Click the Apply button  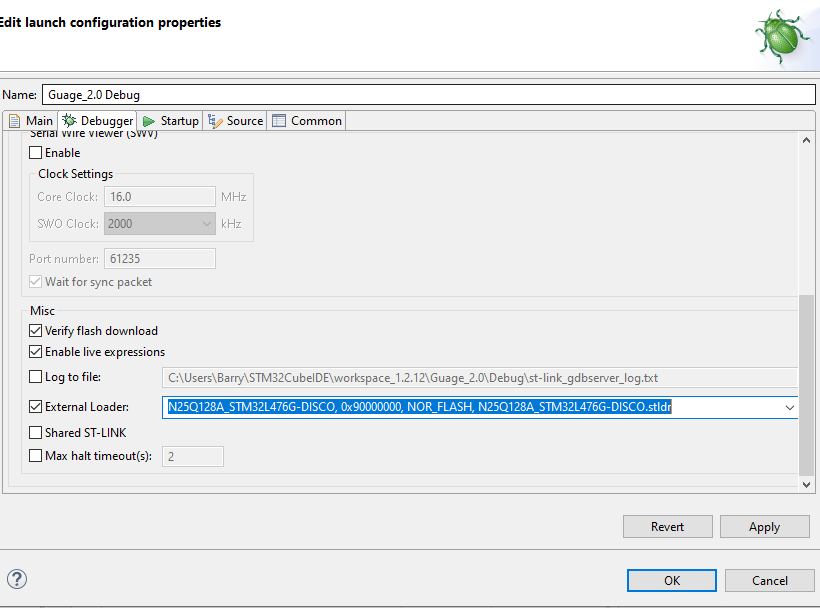click(764, 526)
